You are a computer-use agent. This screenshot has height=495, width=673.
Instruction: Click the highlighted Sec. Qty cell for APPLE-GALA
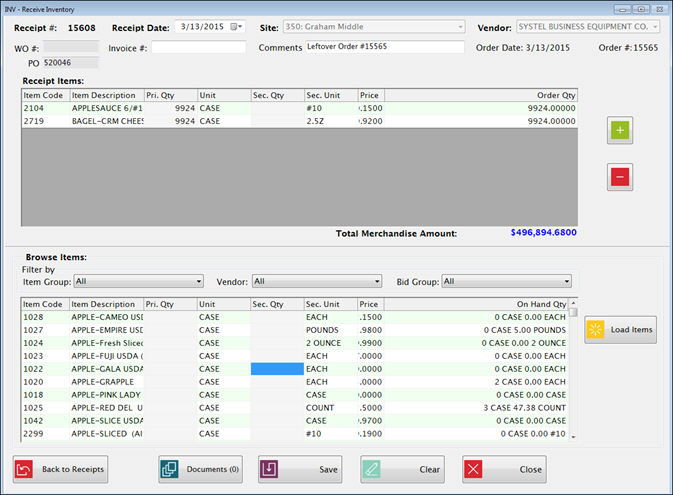277,369
